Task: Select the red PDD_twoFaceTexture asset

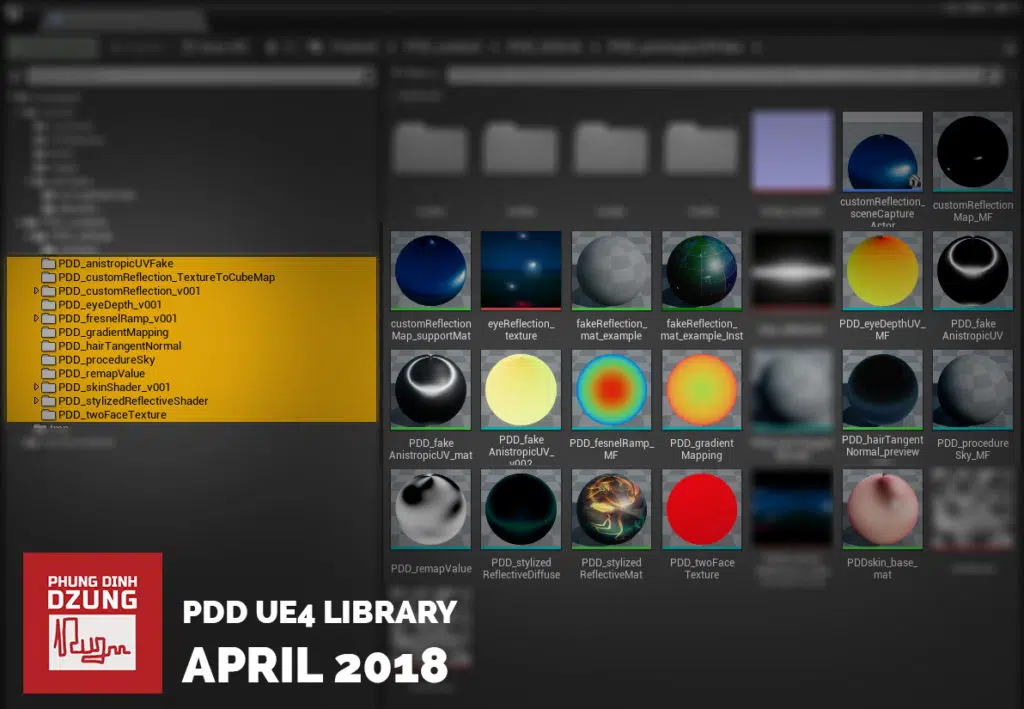Action: tap(701, 509)
